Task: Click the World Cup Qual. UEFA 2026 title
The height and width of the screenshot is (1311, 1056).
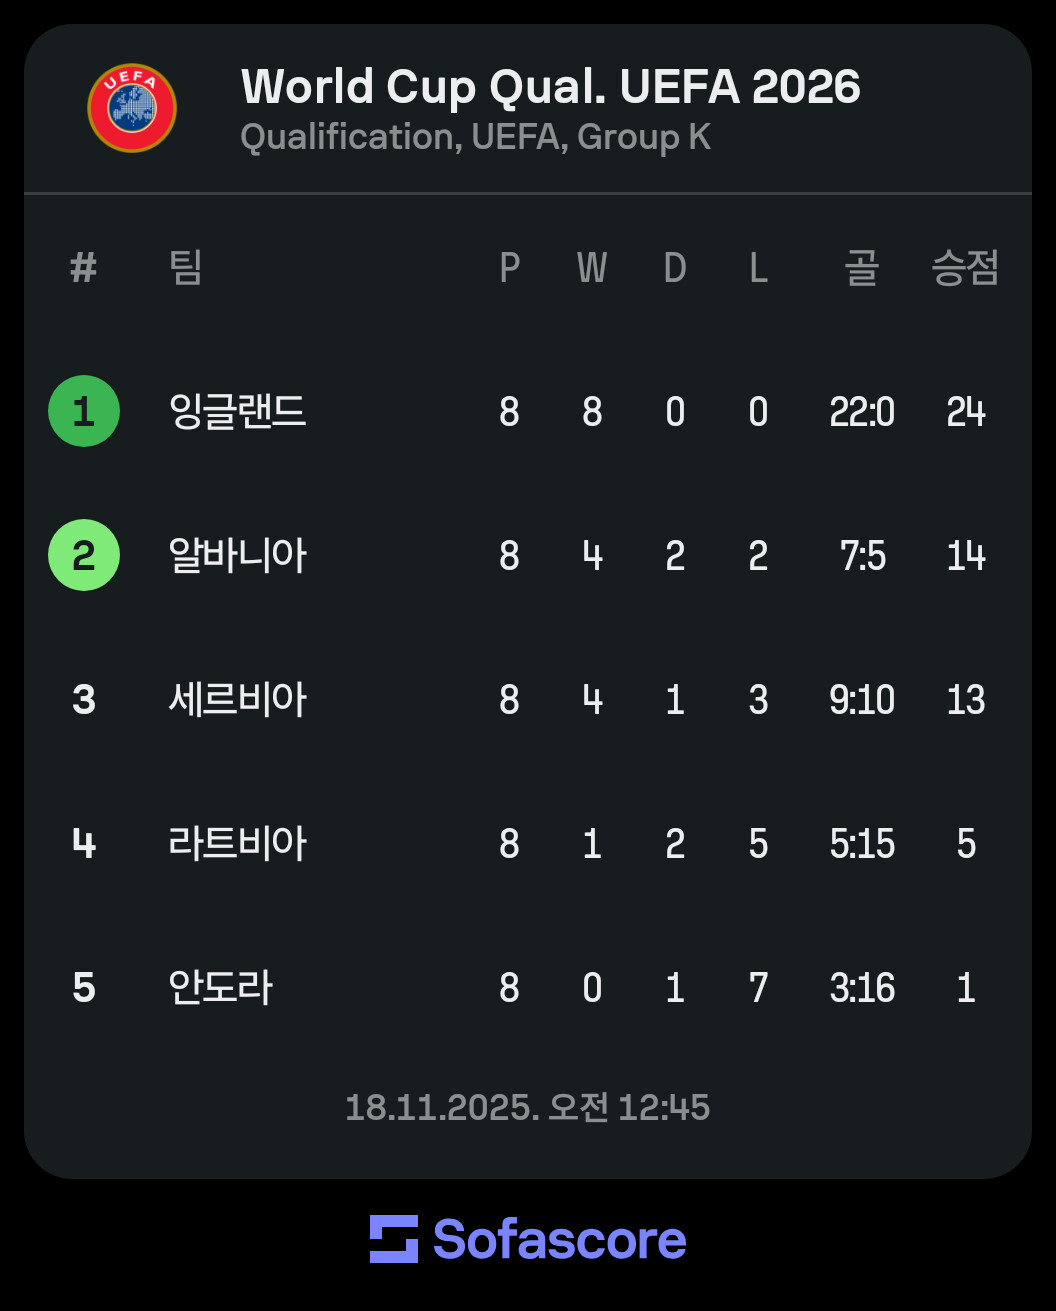Action: (551, 87)
